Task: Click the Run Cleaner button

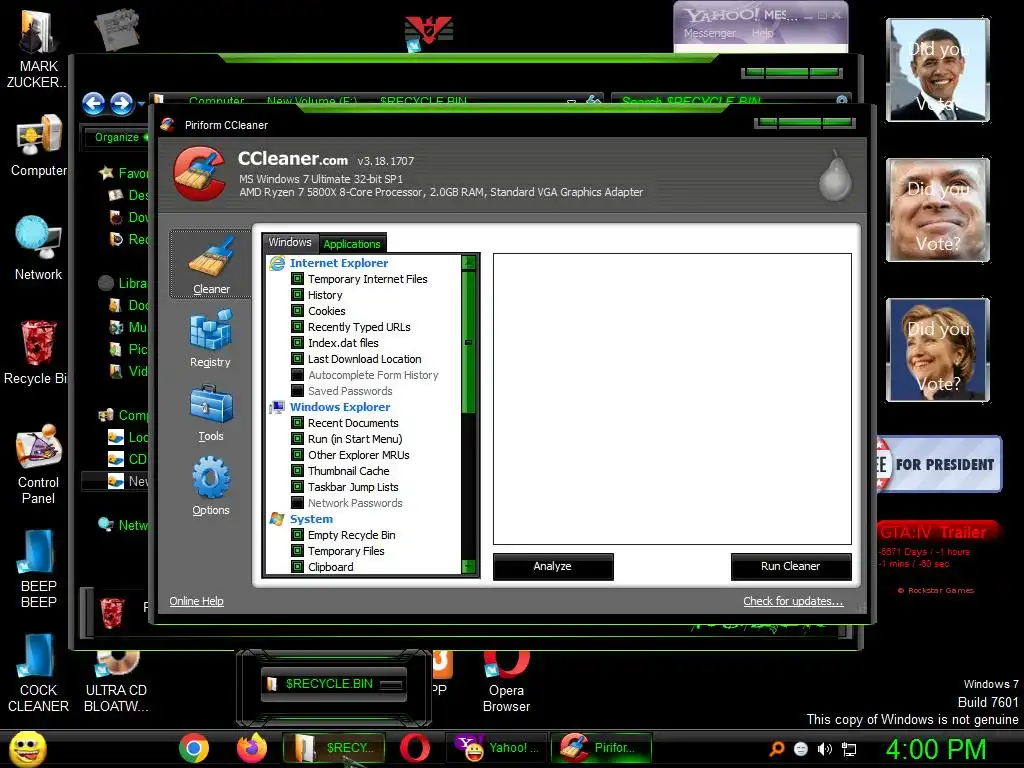Action: (791, 566)
